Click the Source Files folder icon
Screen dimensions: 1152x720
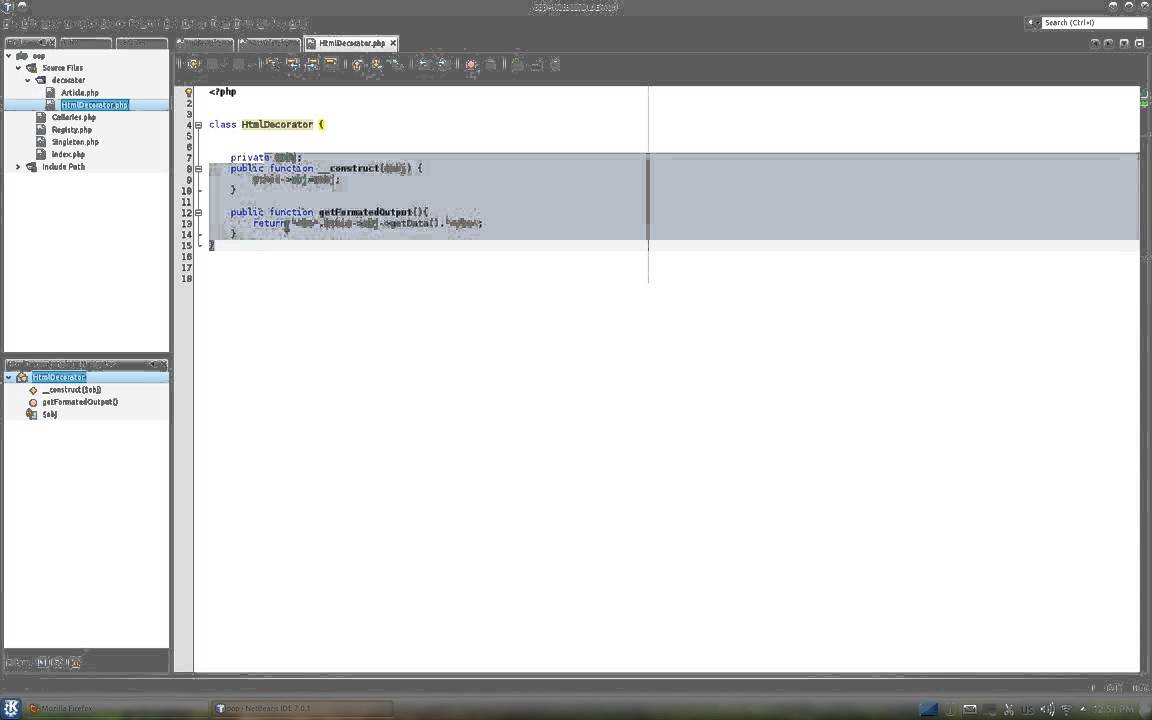click(32, 68)
